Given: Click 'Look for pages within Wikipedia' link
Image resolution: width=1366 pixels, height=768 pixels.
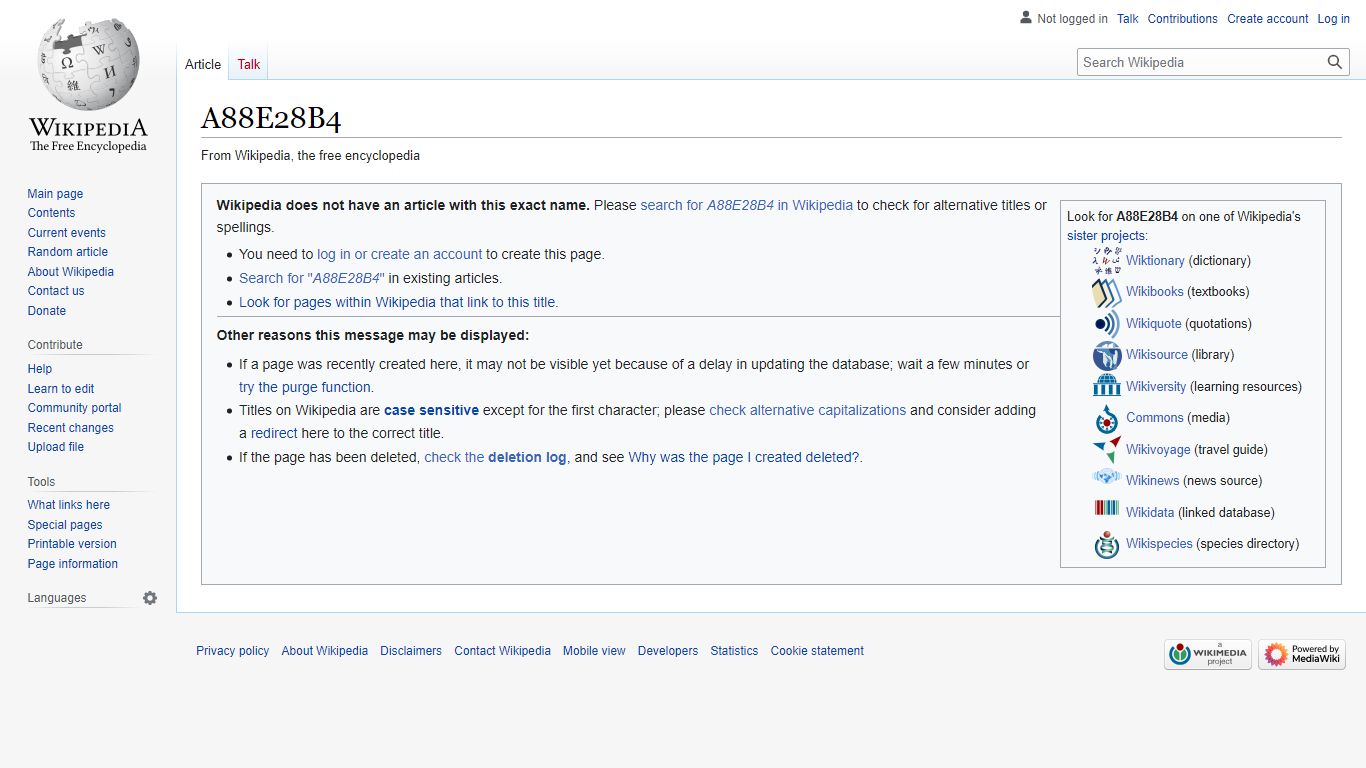Looking at the screenshot, I should [398, 302].
